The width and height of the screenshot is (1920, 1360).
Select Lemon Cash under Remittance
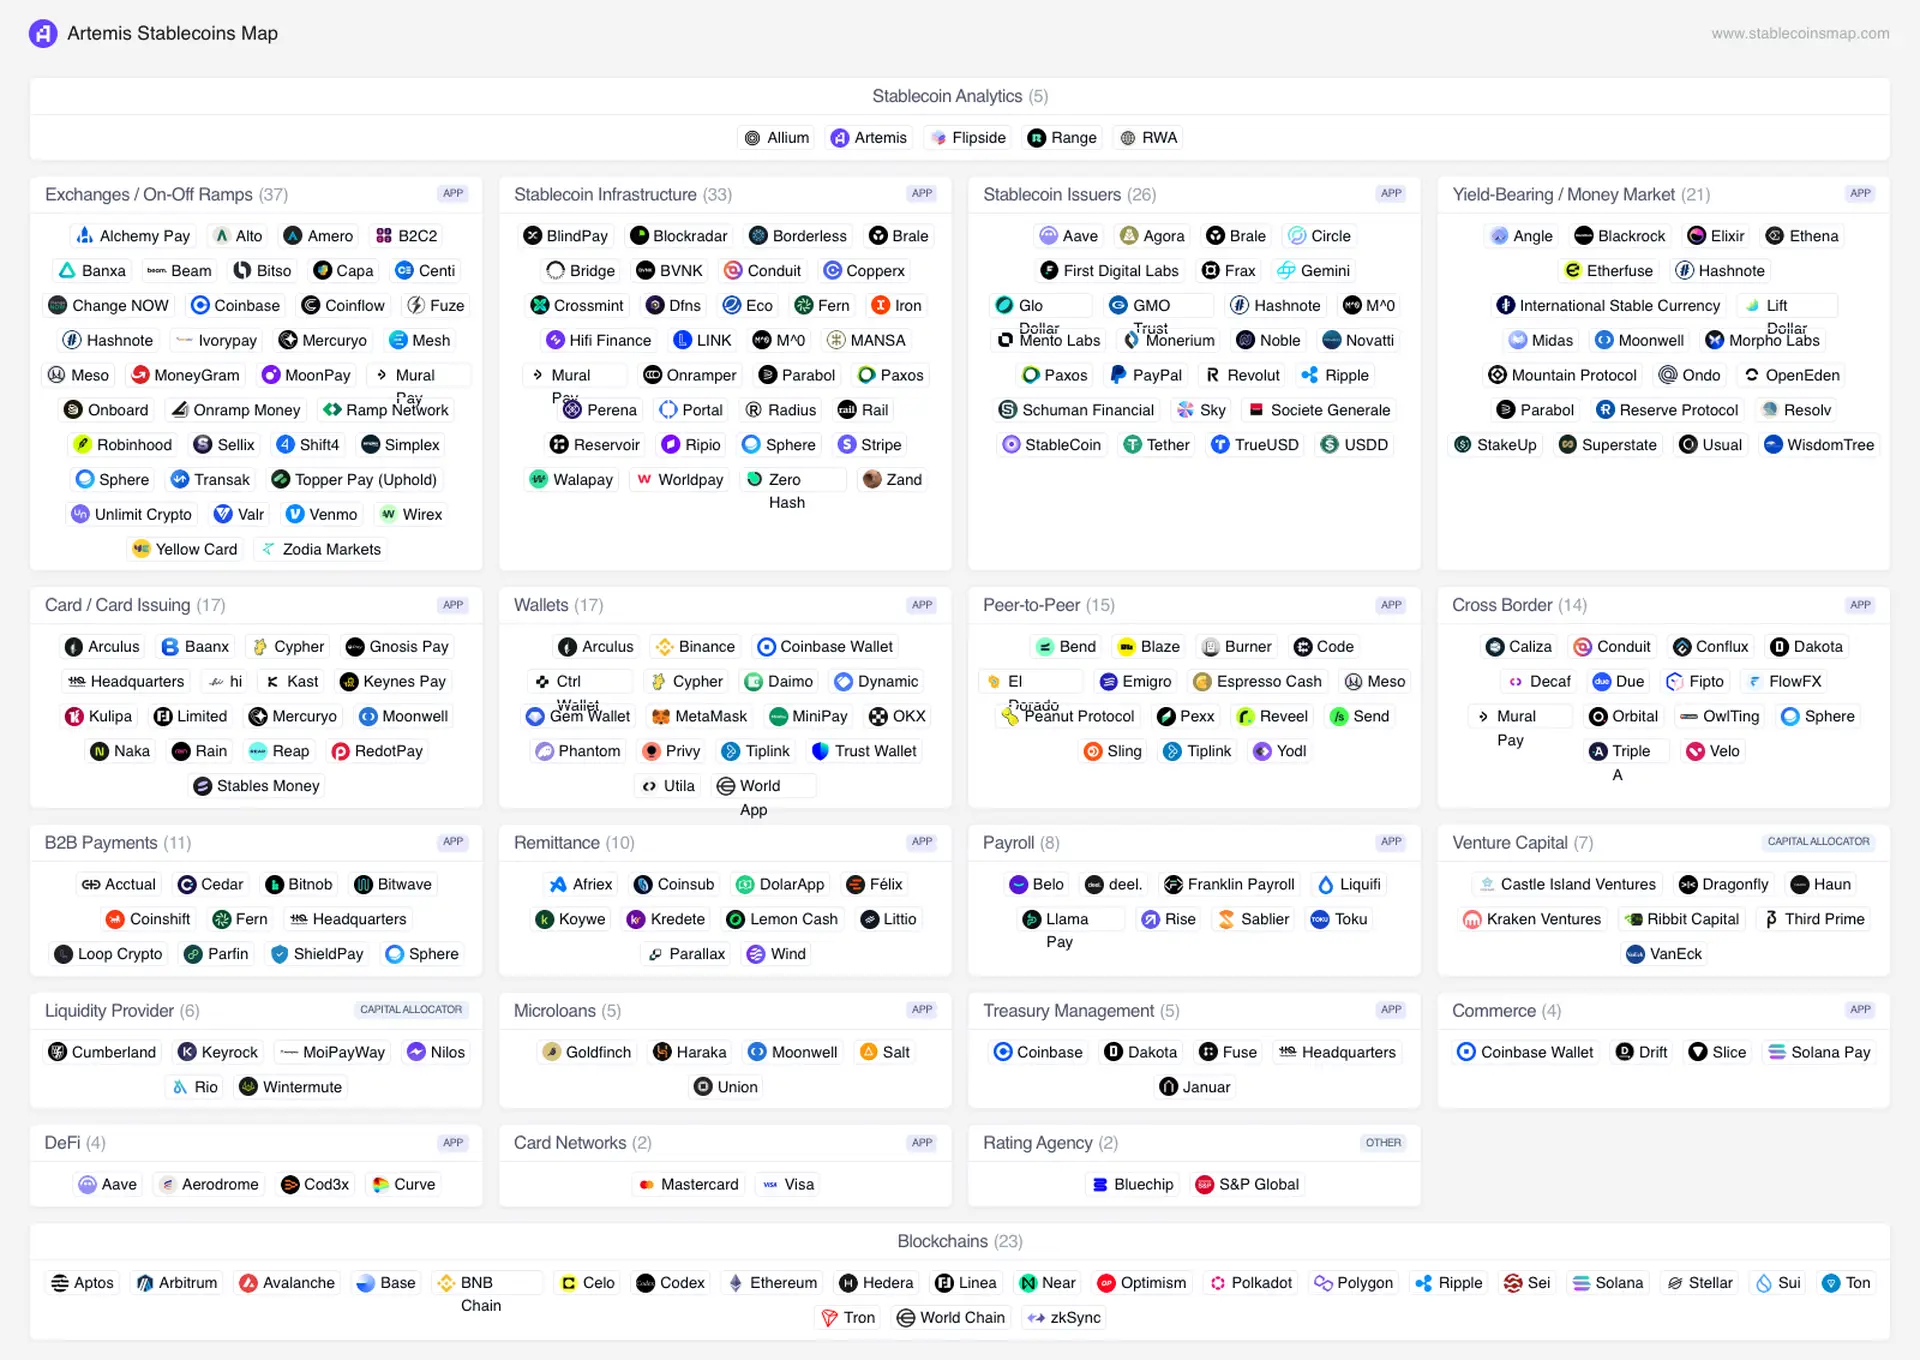(783, 919)
